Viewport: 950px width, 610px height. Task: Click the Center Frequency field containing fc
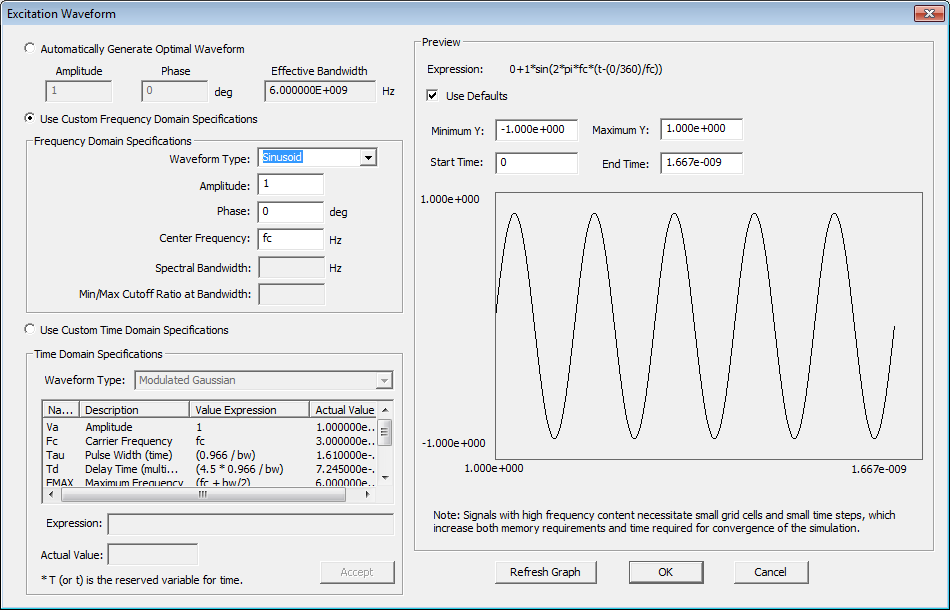tap(290, 239)
